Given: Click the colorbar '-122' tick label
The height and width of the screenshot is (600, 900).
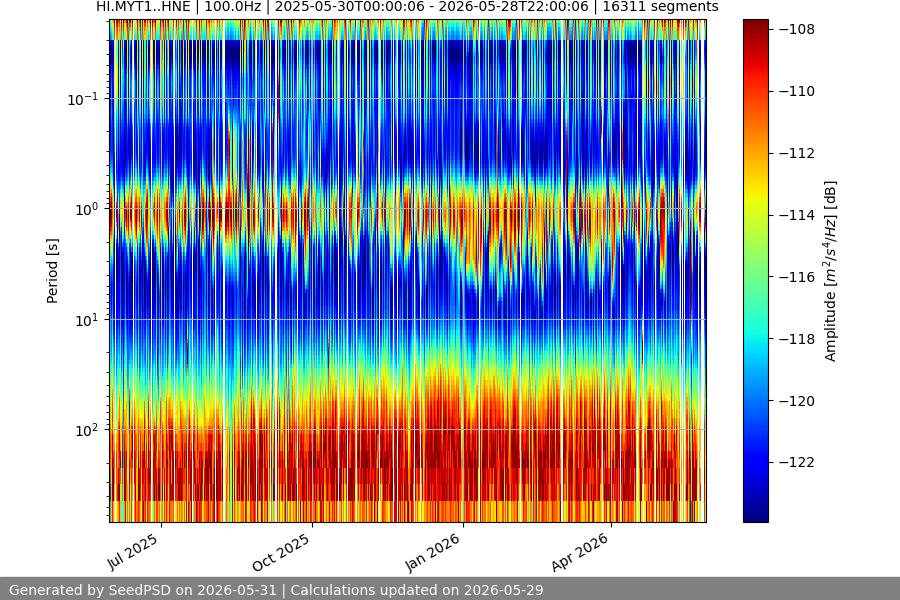Looking at the screenshot, I should tap(797, 462).
